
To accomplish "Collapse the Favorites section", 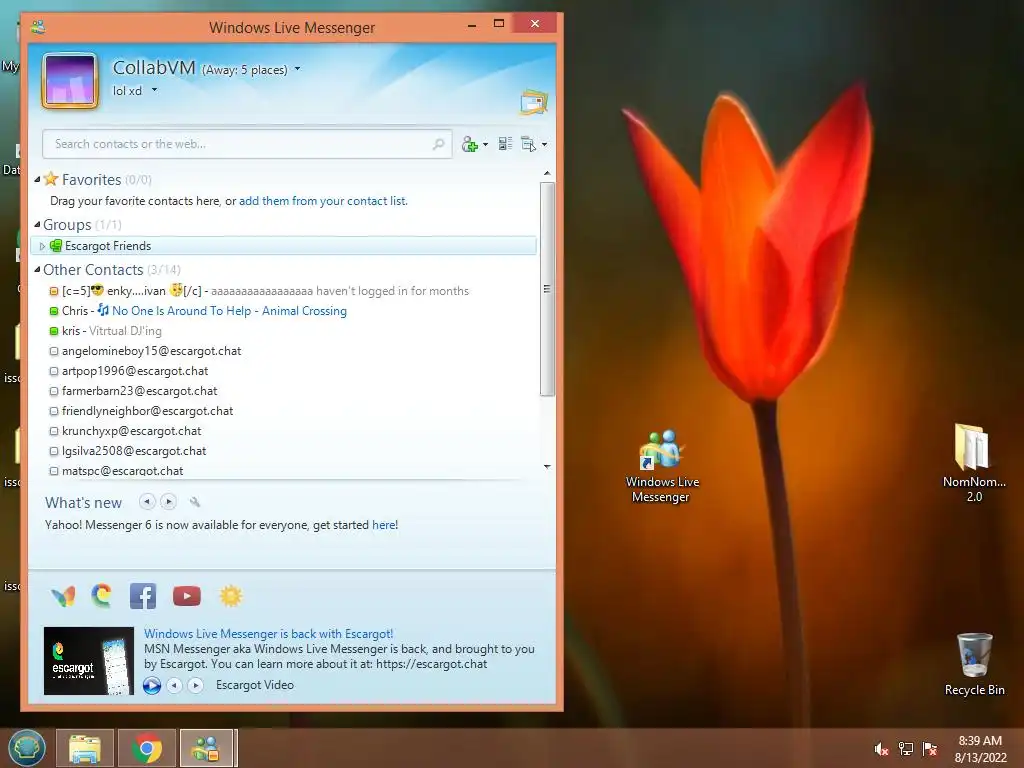I will tap(38, 180).
